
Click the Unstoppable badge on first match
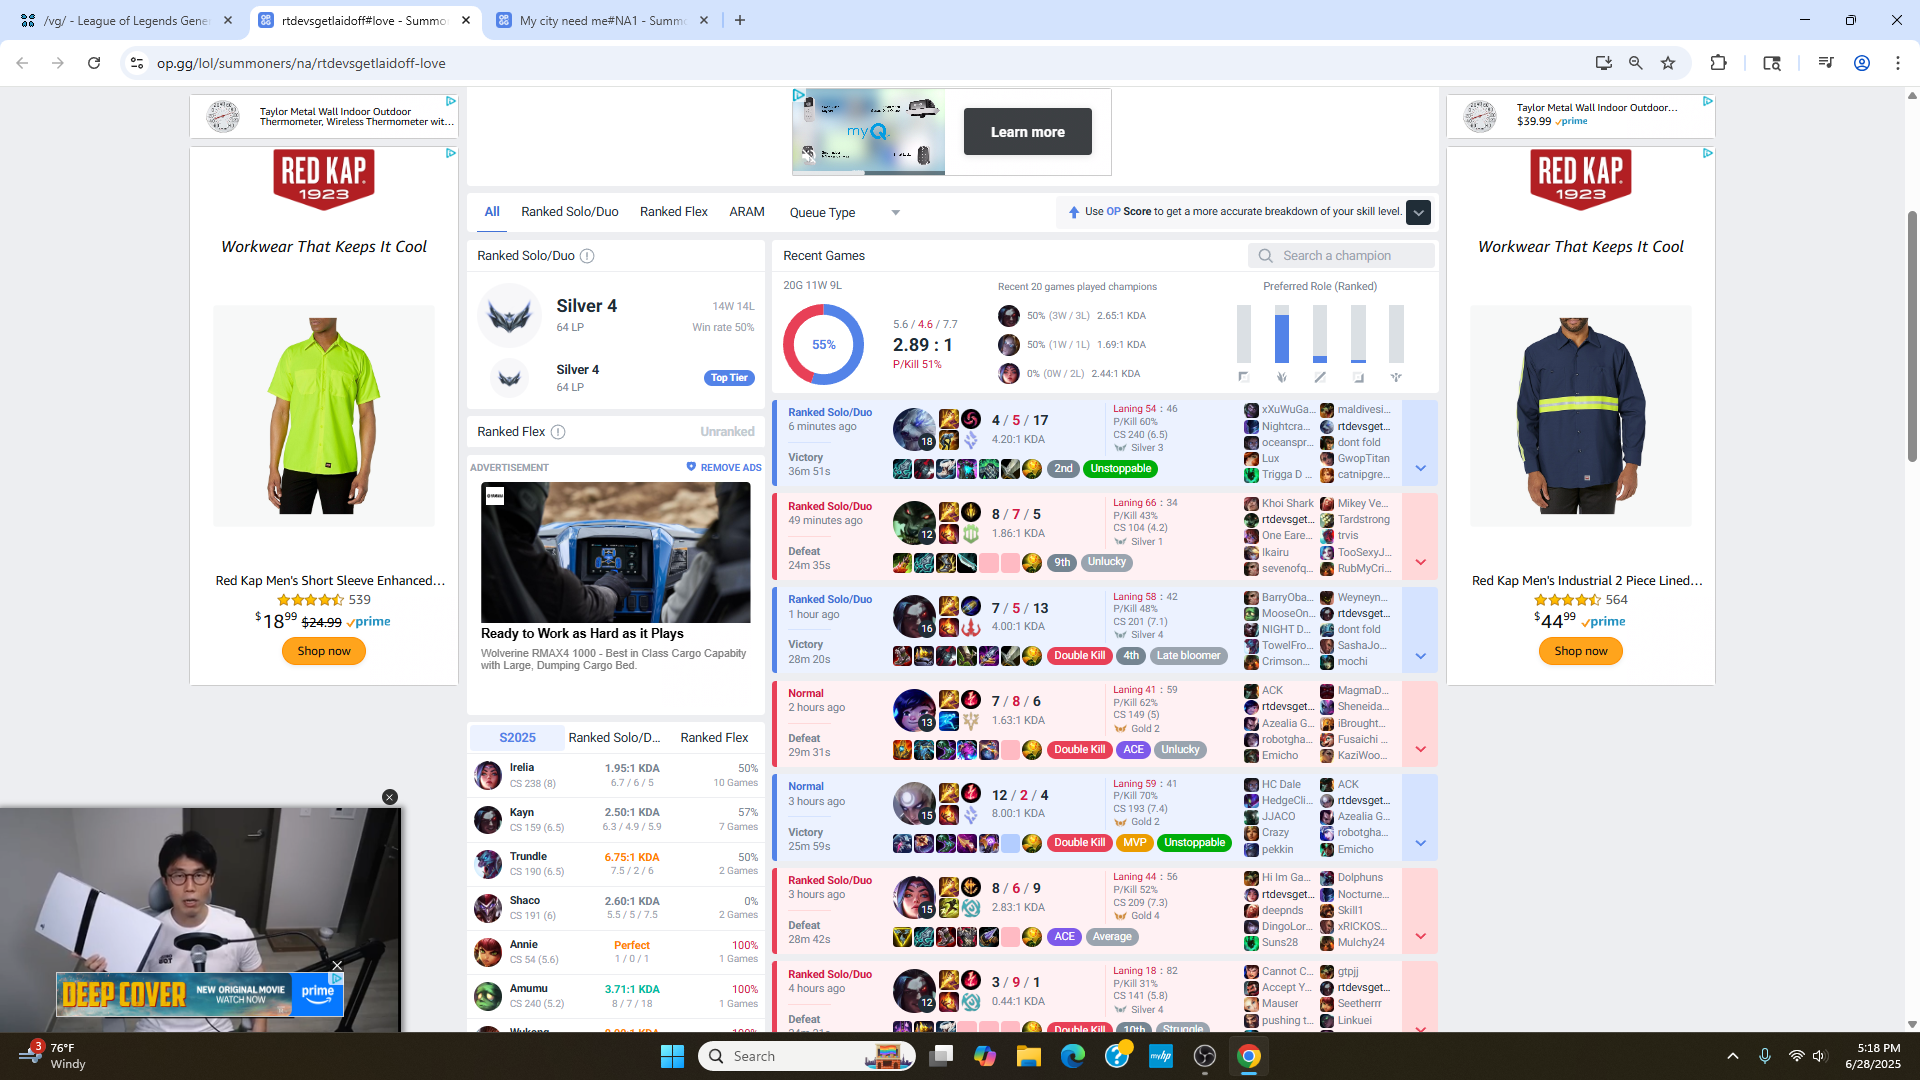tap(1120, 469)
